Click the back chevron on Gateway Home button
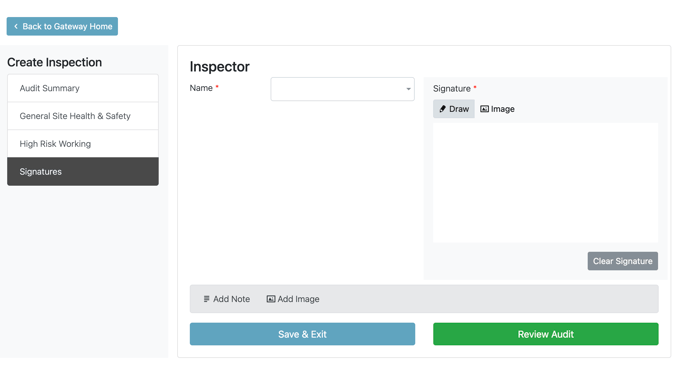 pyautogui.click(x=16, y=26)
